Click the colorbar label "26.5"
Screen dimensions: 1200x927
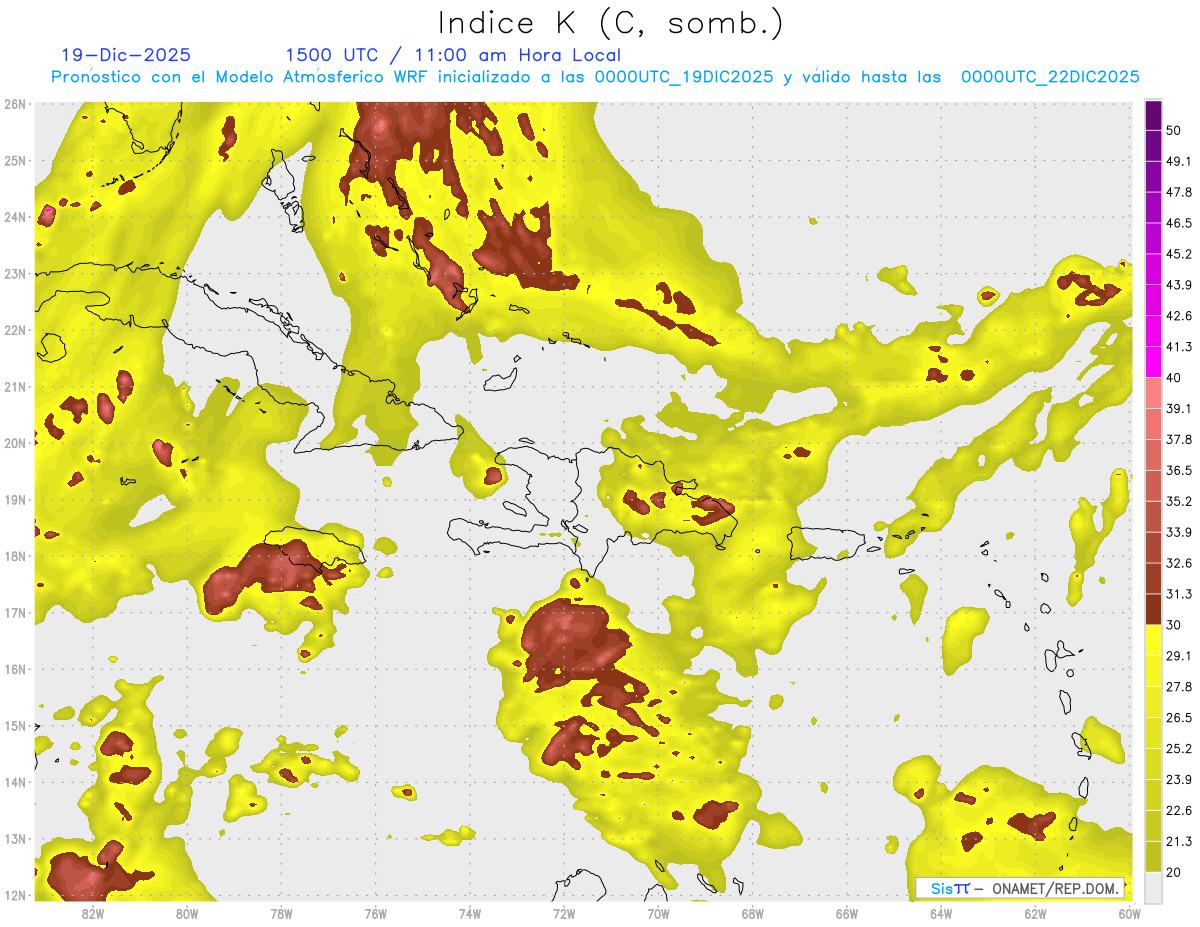click(x=1179, y=718)
